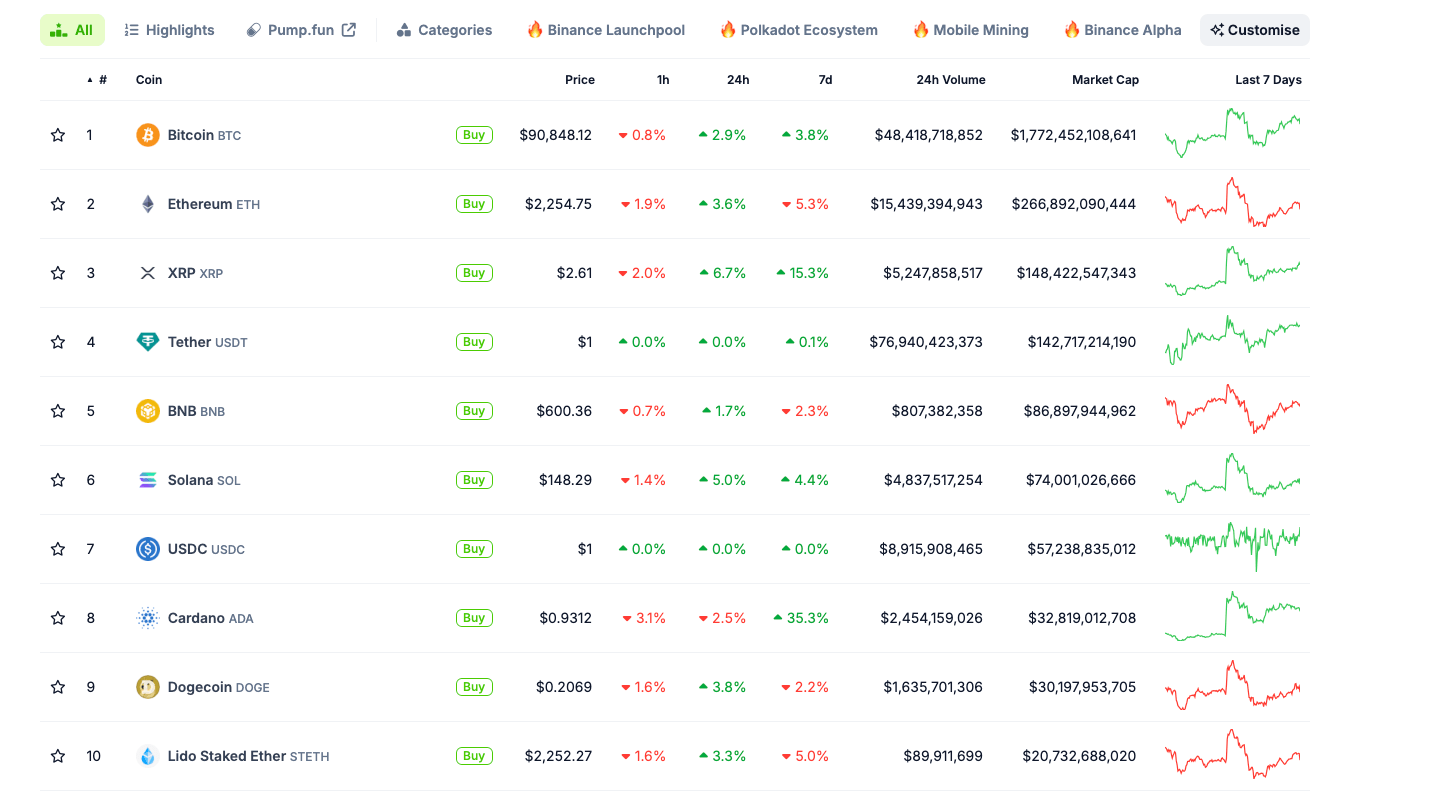Click the Dogecoin coin logo
1432x794 pixels.
pos(147,687)
